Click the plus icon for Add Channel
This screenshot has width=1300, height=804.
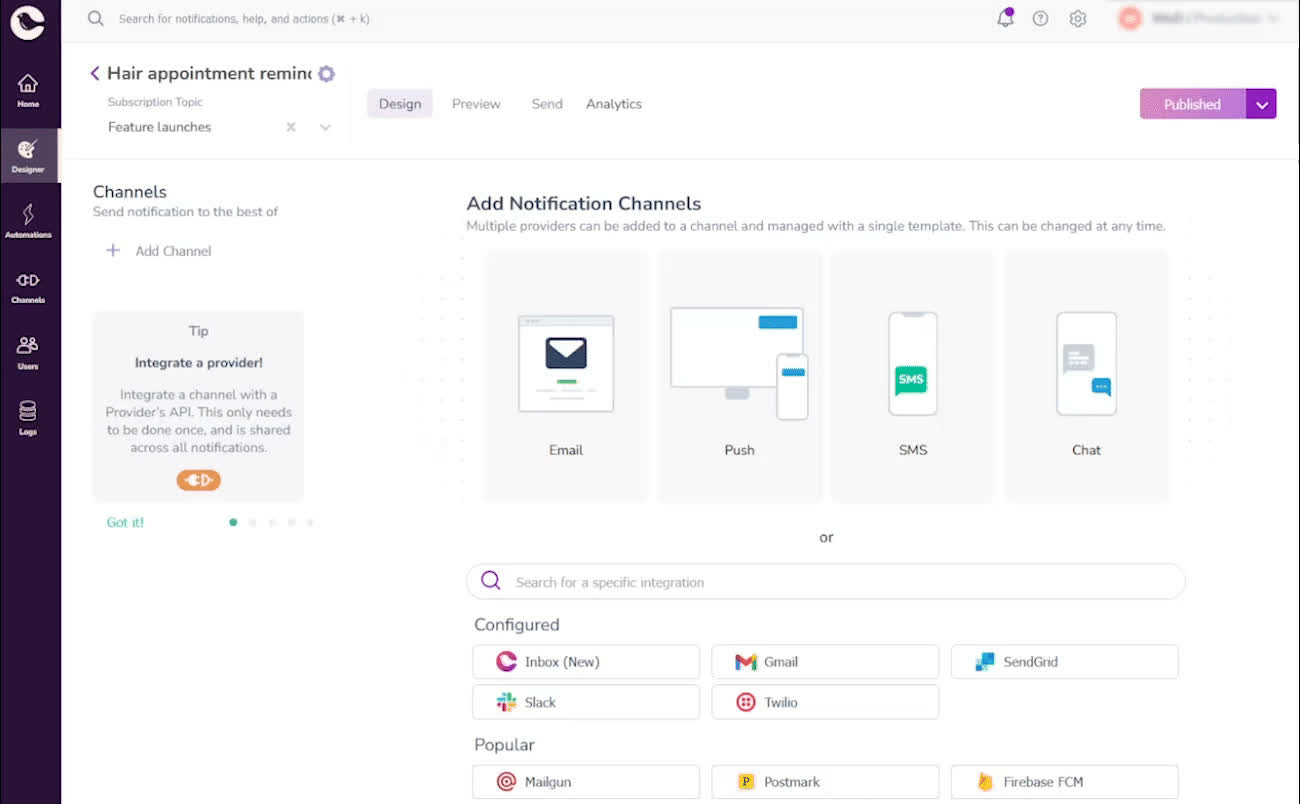(113, 251)
